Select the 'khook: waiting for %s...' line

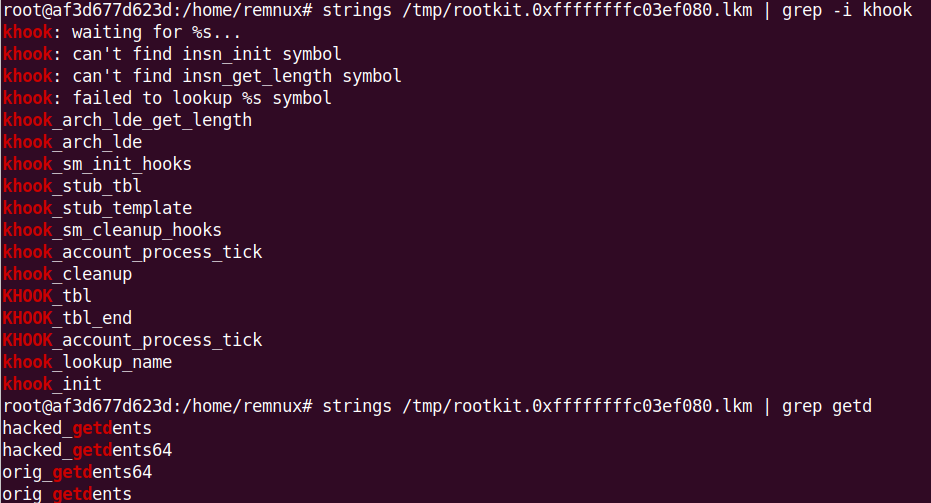click(122, 32)
